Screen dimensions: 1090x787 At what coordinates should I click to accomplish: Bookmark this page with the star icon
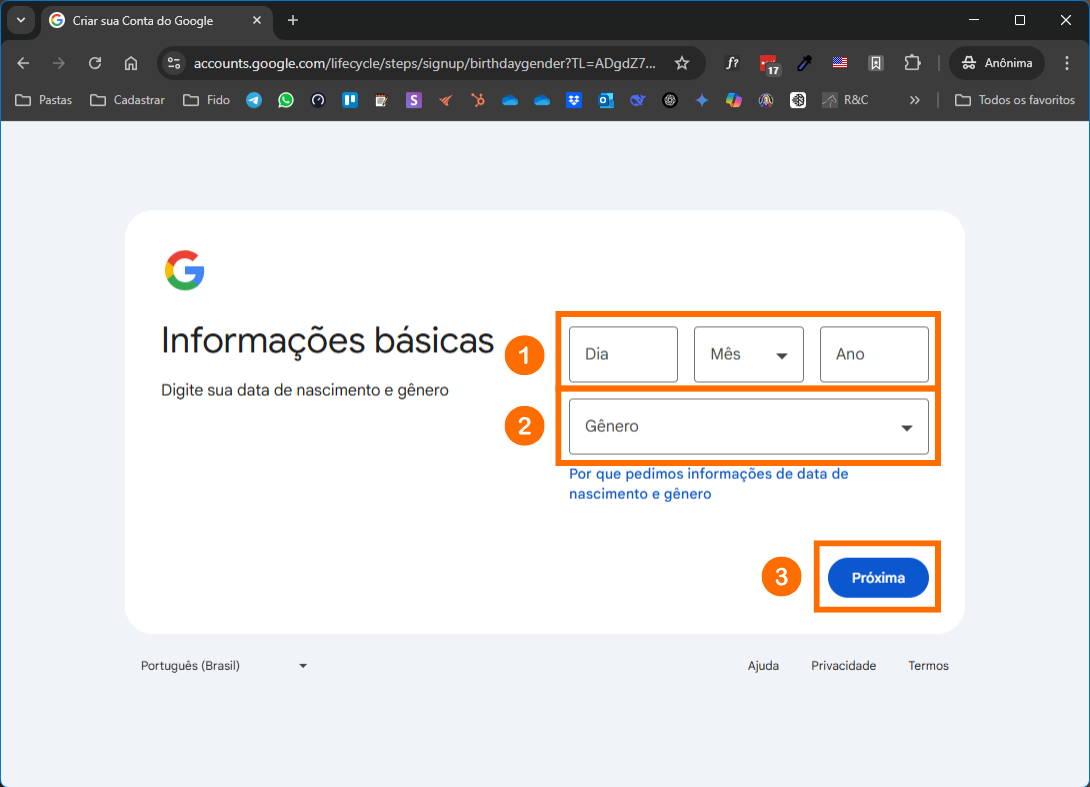pyautogui.click(x=682, y=63)
